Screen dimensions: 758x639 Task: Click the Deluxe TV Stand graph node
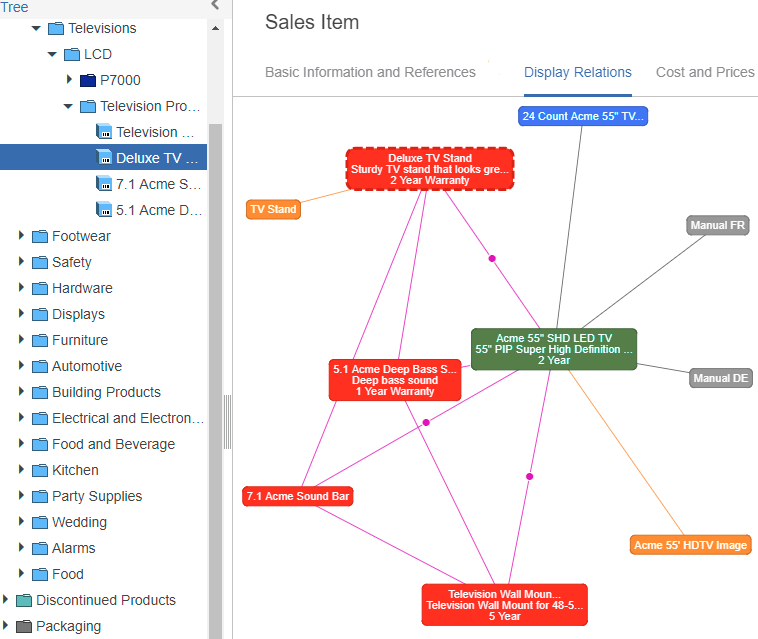(430, 169)
